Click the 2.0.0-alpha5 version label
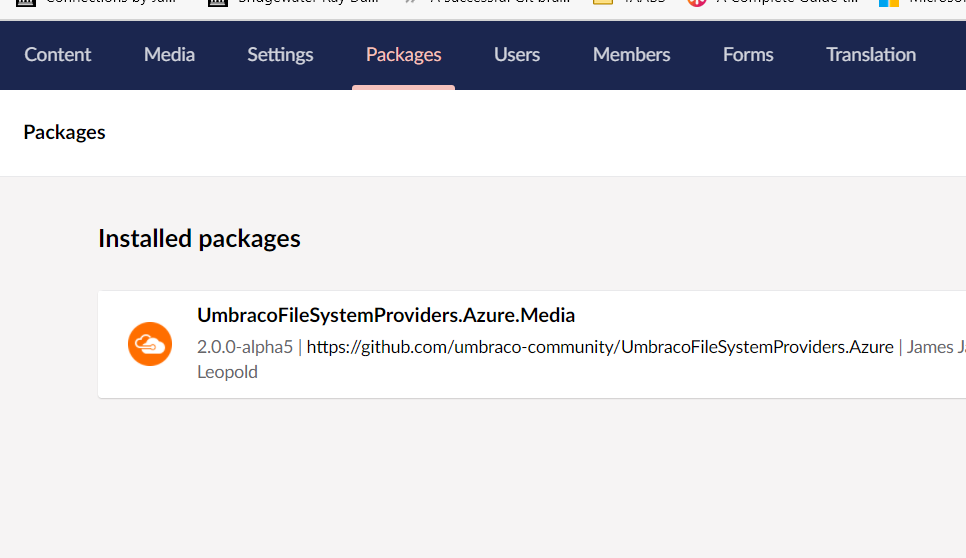 click(245, 348)
